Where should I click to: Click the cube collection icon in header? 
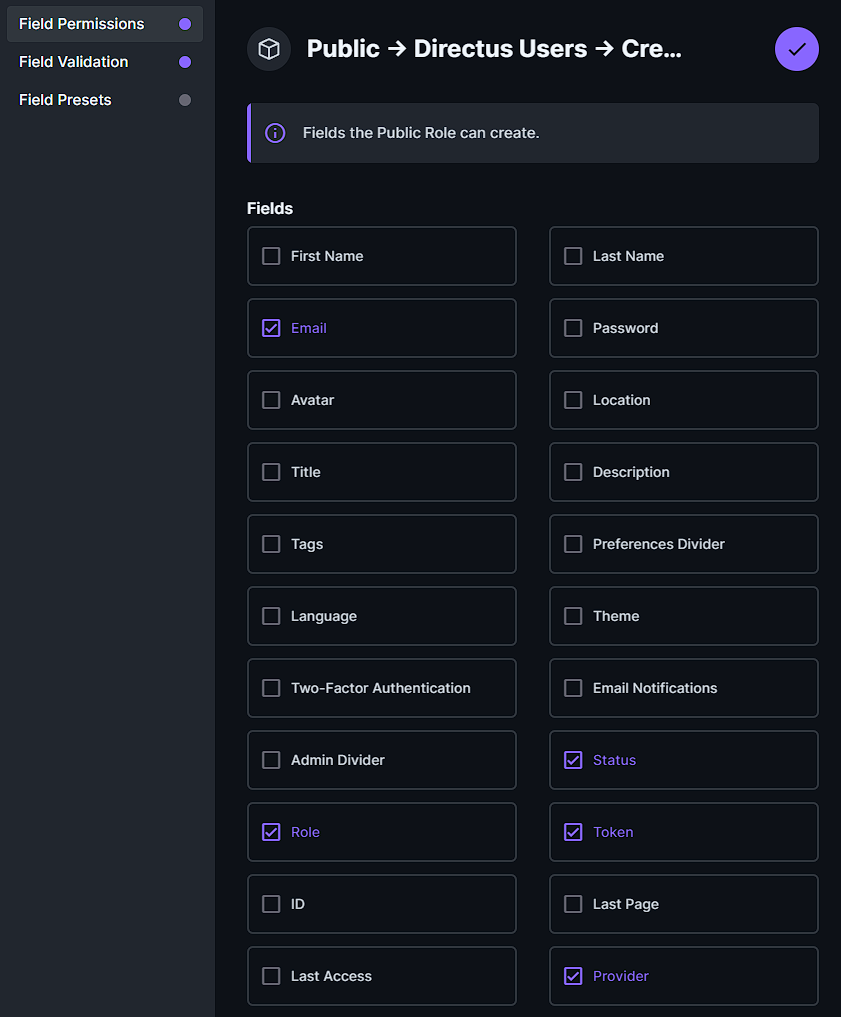click(x=269, y=49)
